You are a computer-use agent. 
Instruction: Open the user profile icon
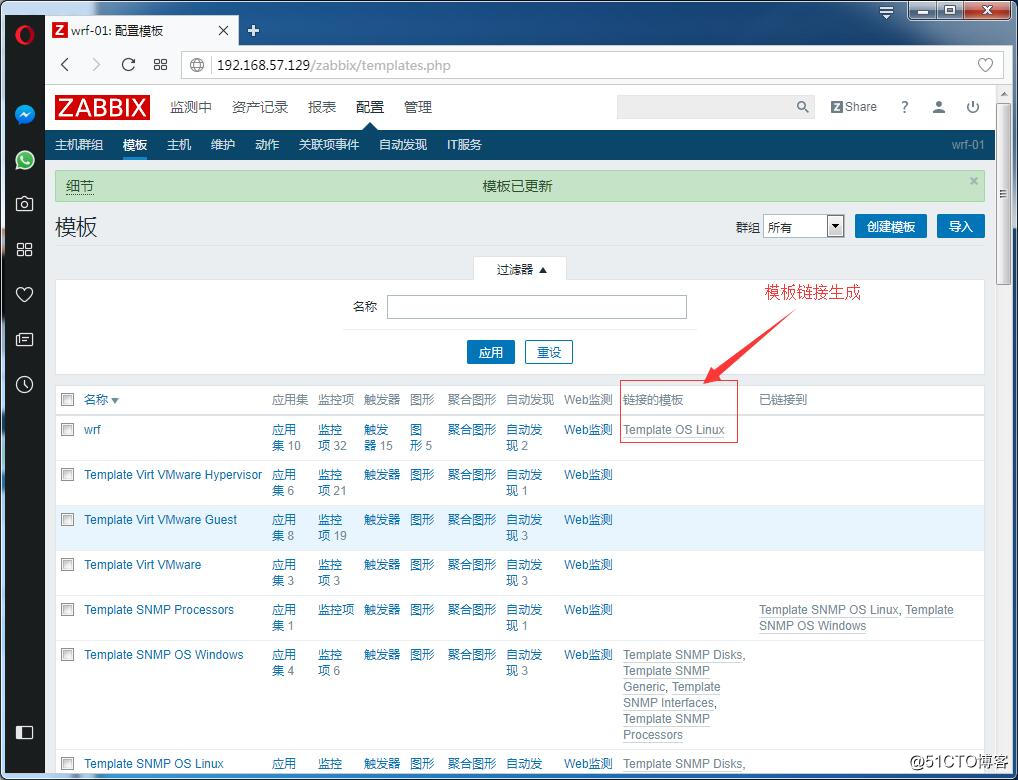pos(939,107)
